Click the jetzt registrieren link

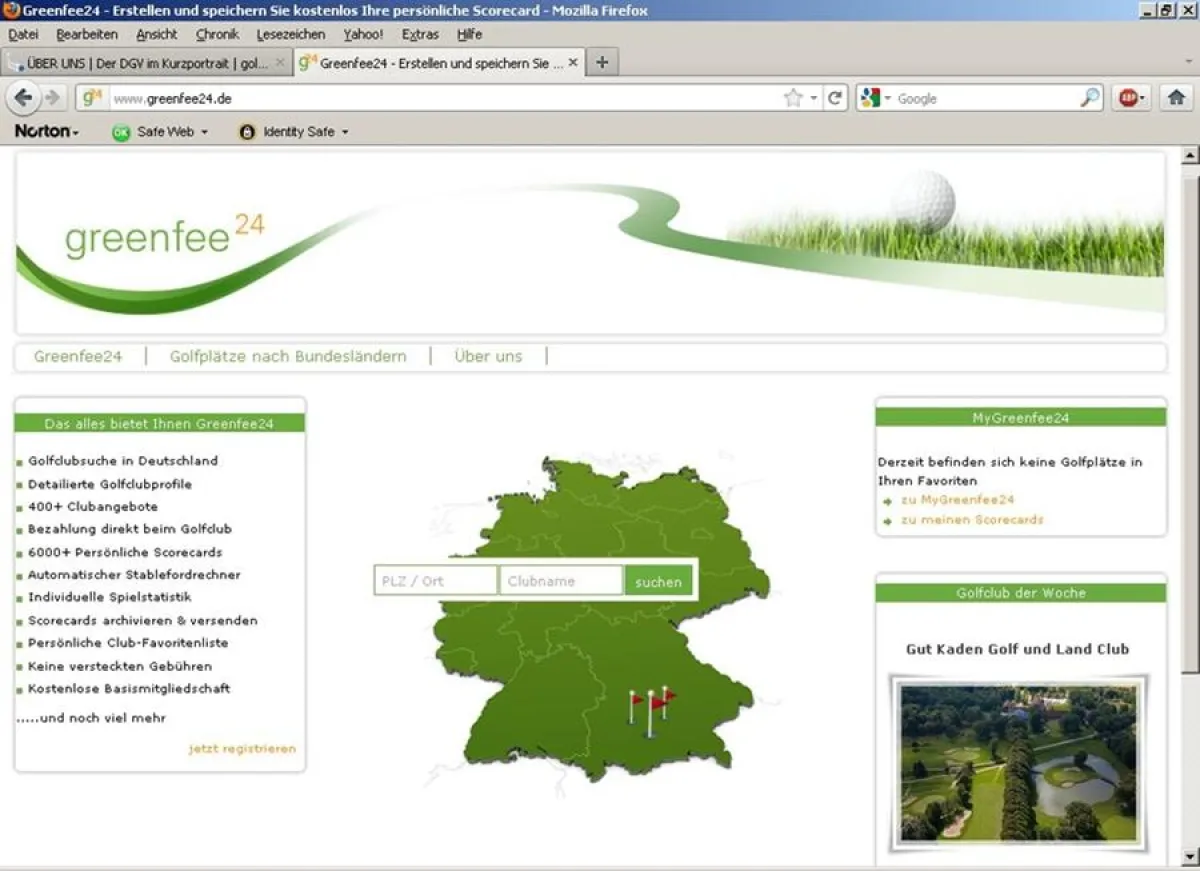point(242,748)
